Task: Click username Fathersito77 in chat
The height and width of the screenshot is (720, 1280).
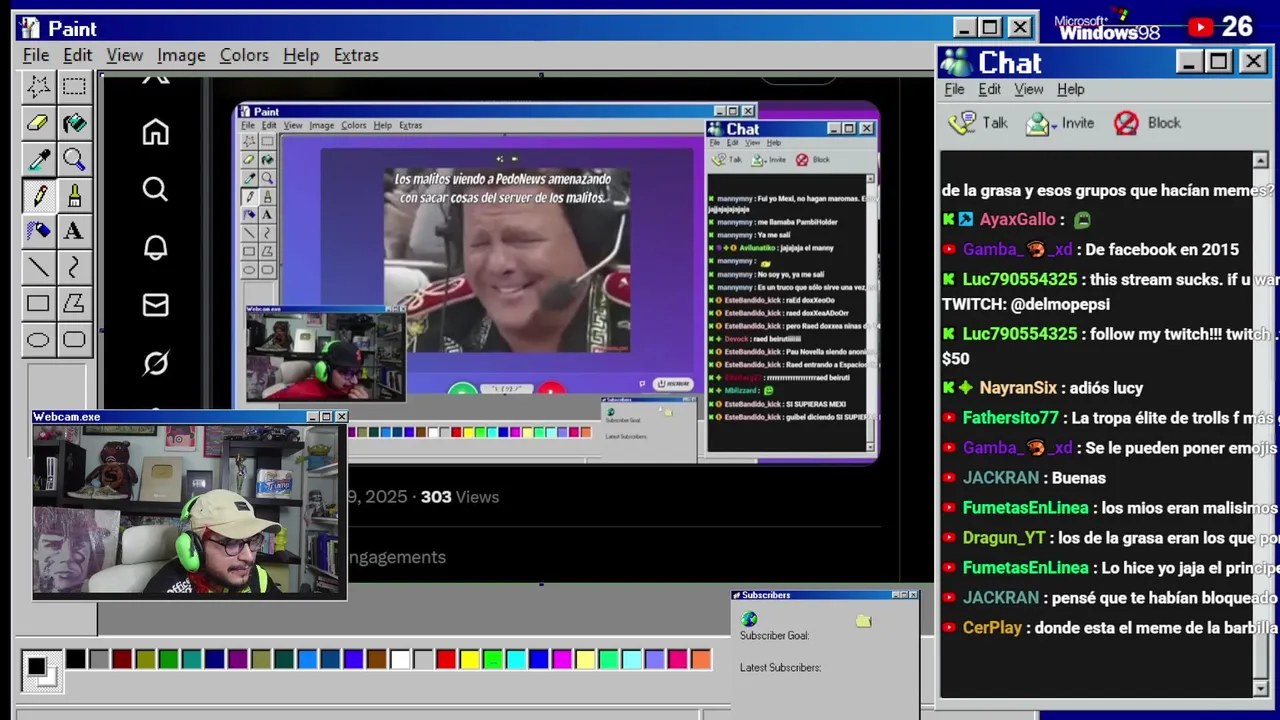Action: pos(1010,418)
